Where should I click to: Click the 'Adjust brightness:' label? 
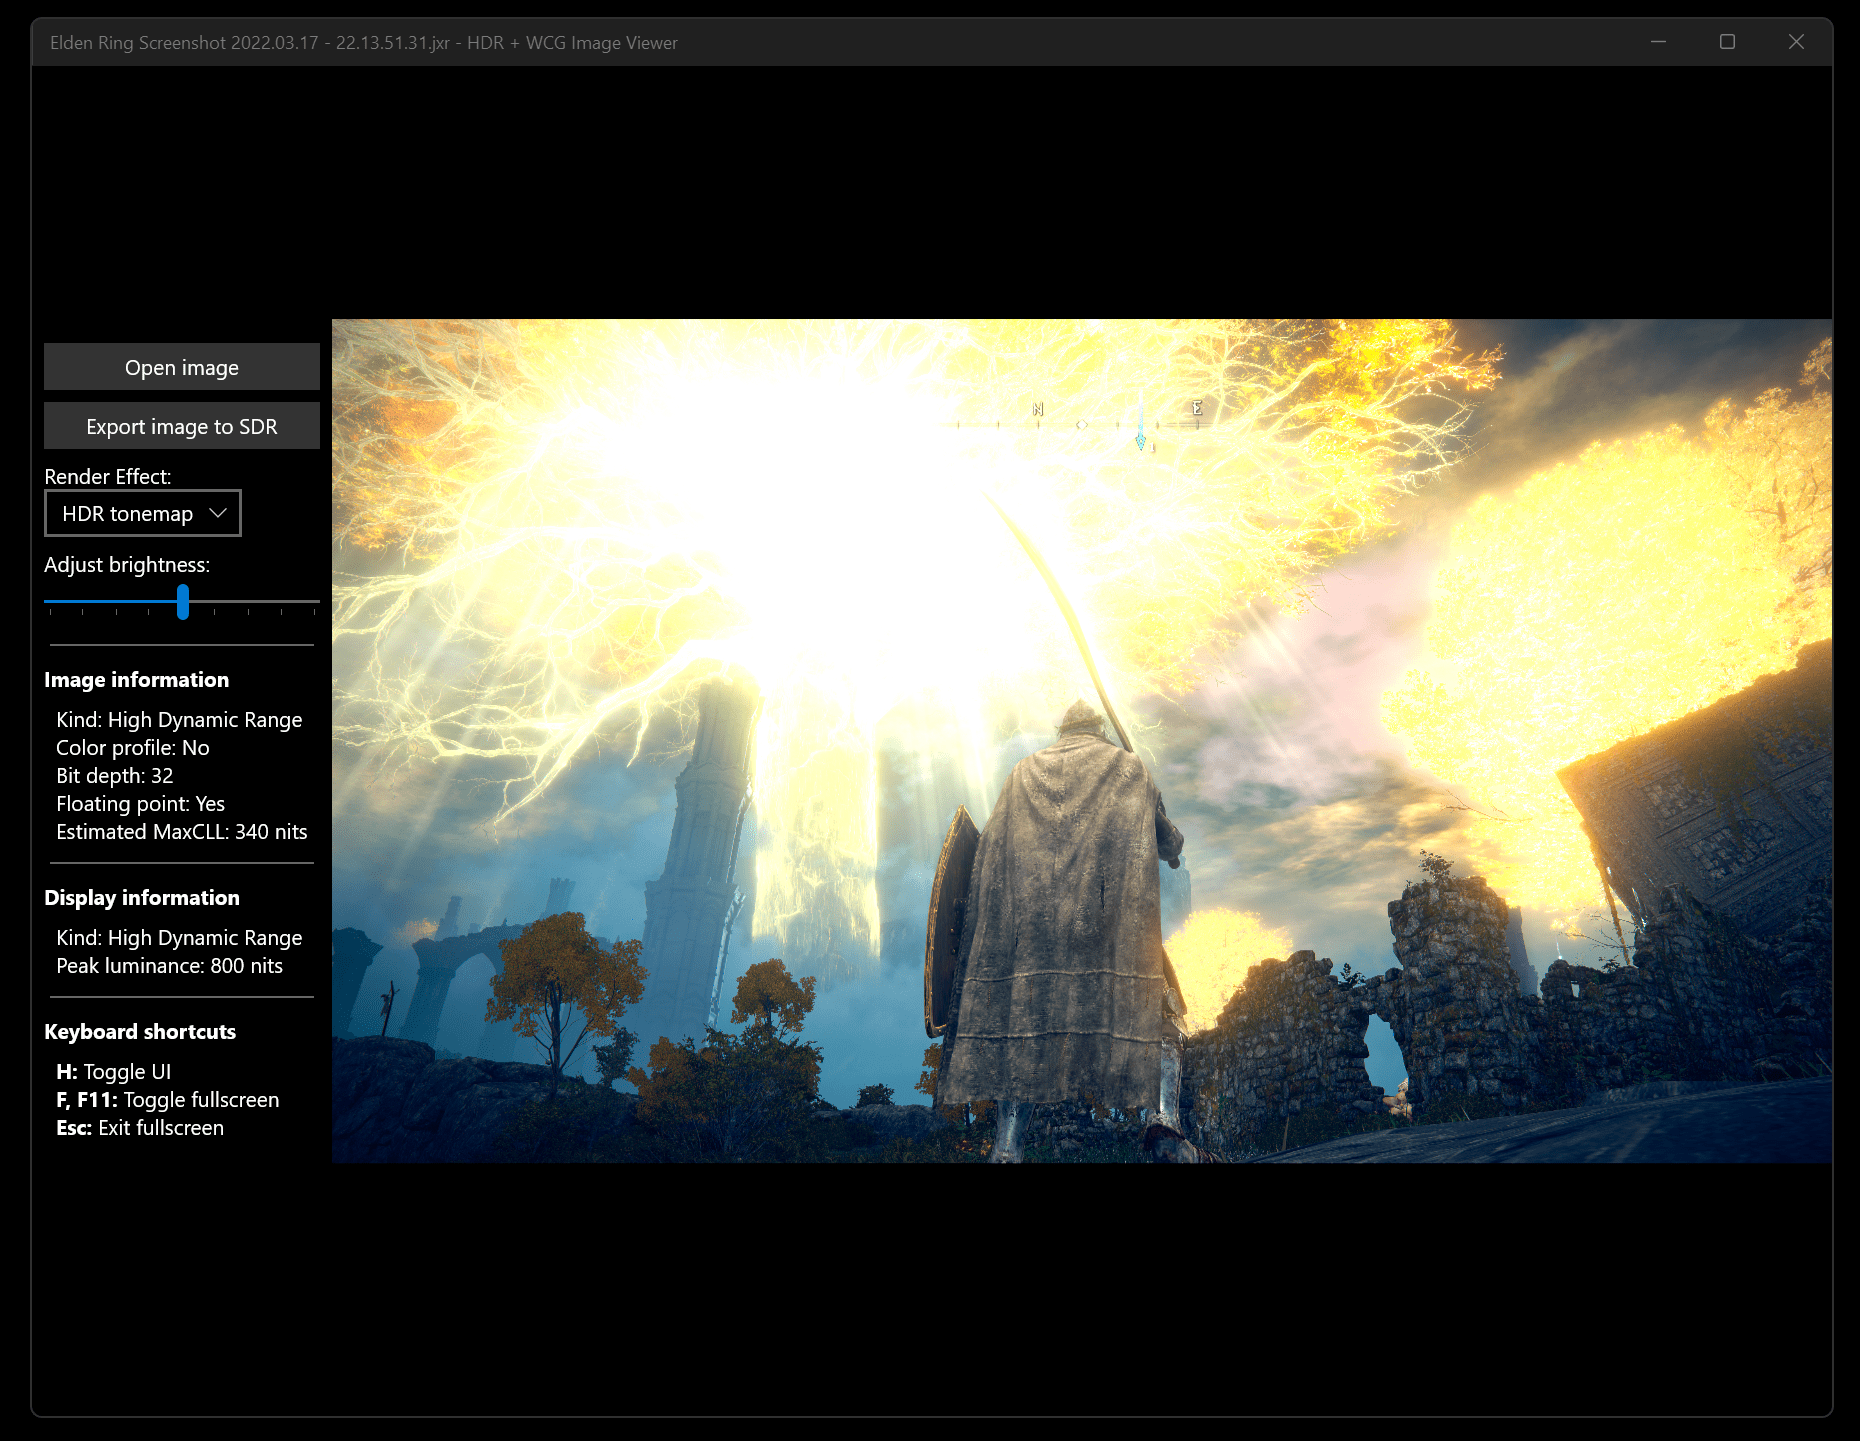pyautogui.click(x=127, y=565)
